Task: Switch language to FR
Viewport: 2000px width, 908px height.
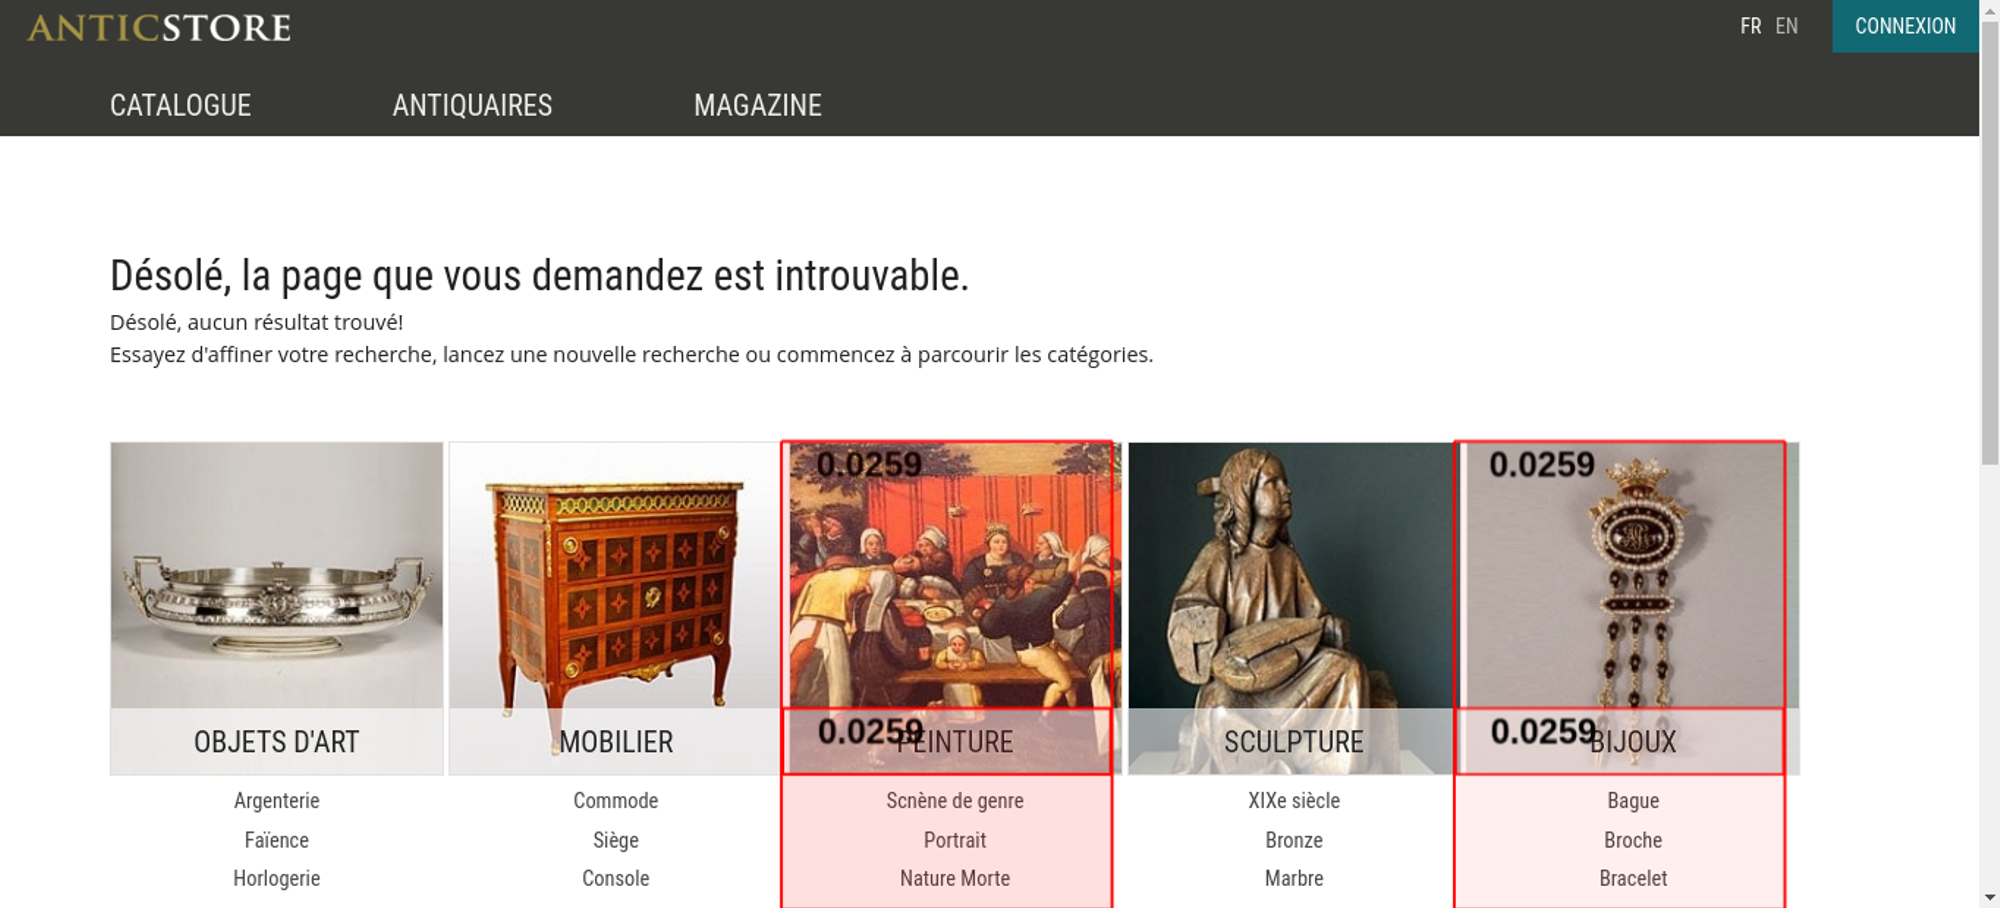Action: 1750,26
